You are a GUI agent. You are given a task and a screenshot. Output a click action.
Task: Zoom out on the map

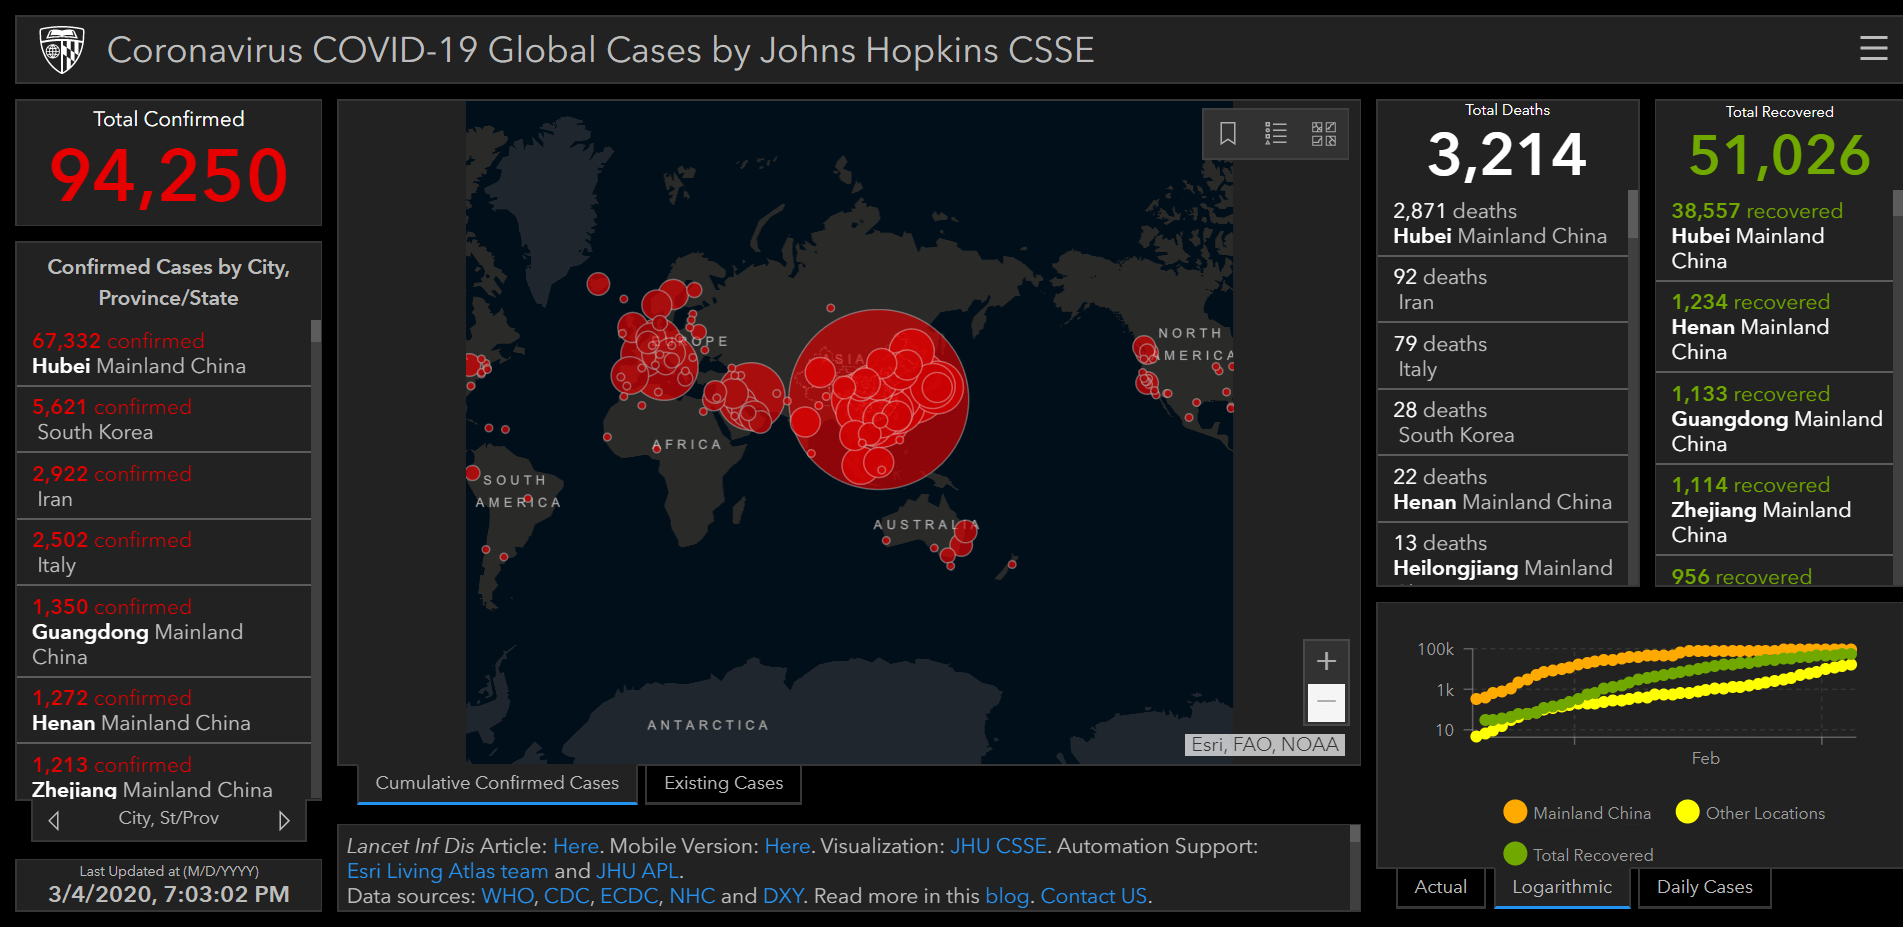(1326, 702)
